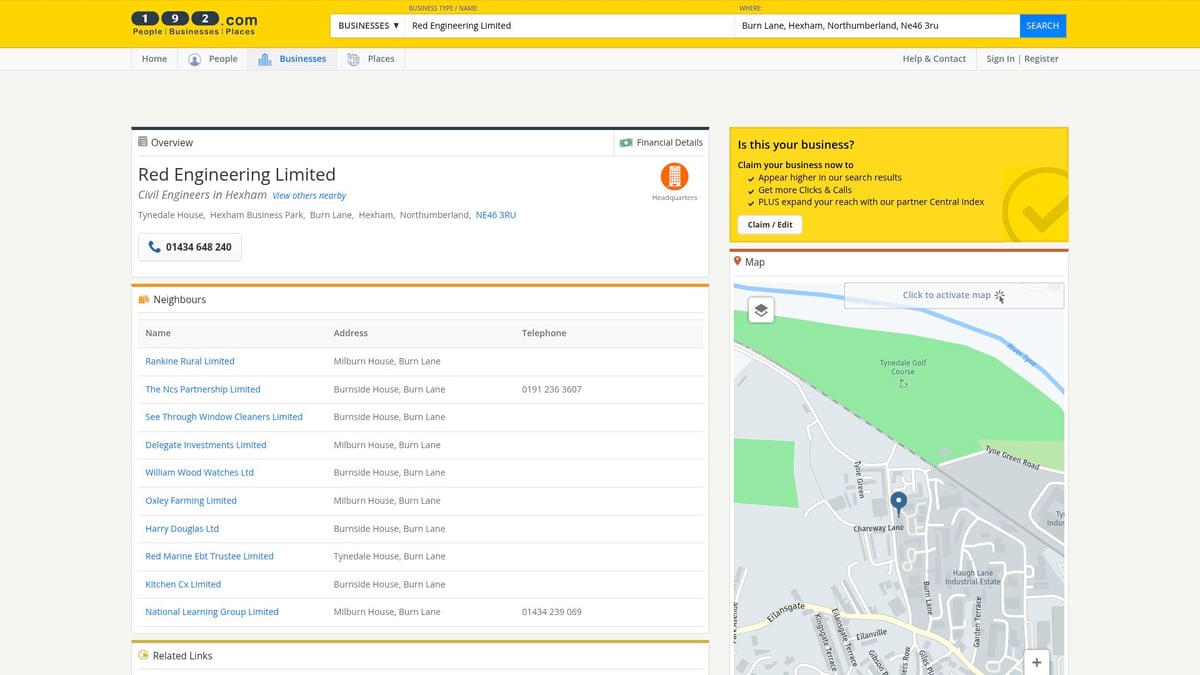Open the BUSINESSES search type dropdown
The width and height of the screenshot is (1200, 675).
coord(368,26)
